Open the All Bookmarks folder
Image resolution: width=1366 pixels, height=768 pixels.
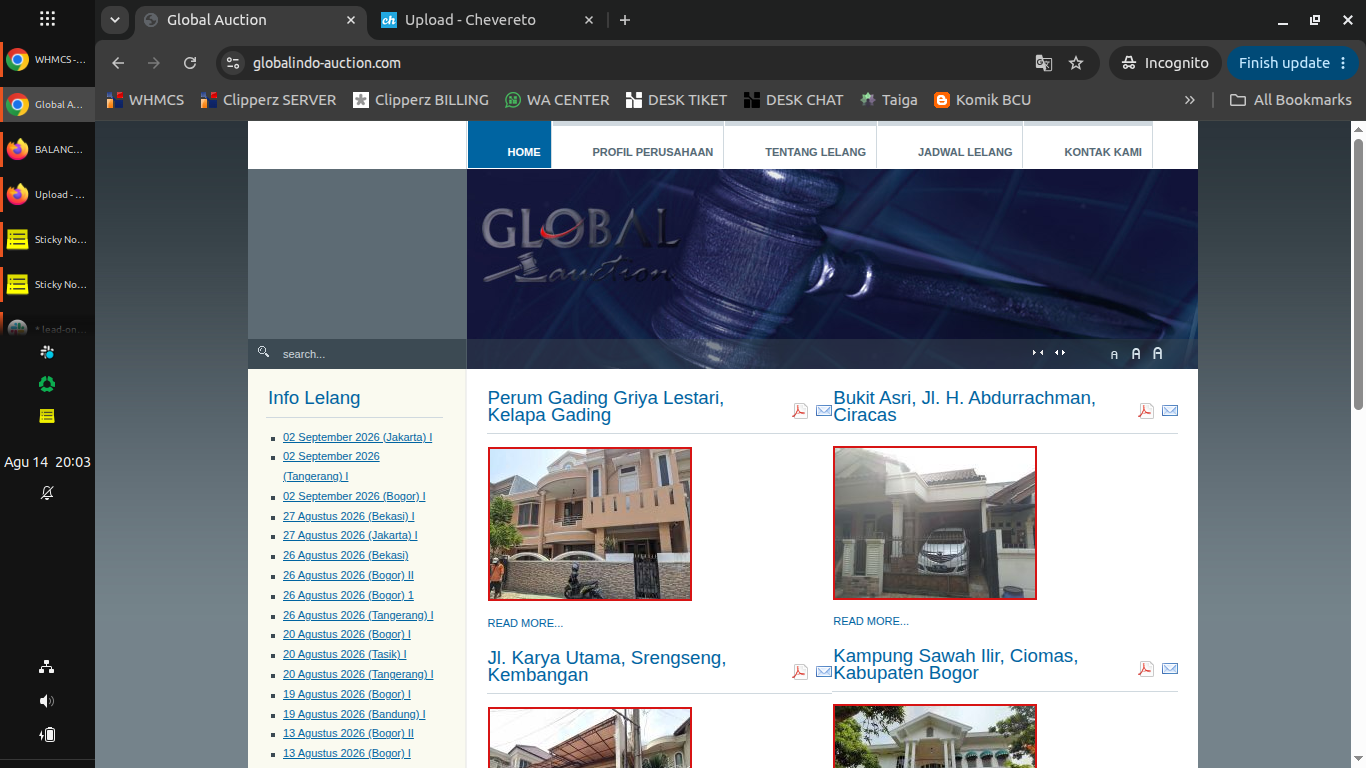(x=1291, y=100)
